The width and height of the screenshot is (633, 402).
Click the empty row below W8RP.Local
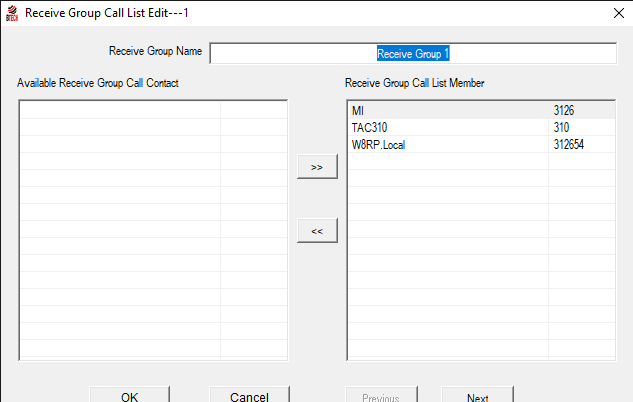tap(447, 162)
